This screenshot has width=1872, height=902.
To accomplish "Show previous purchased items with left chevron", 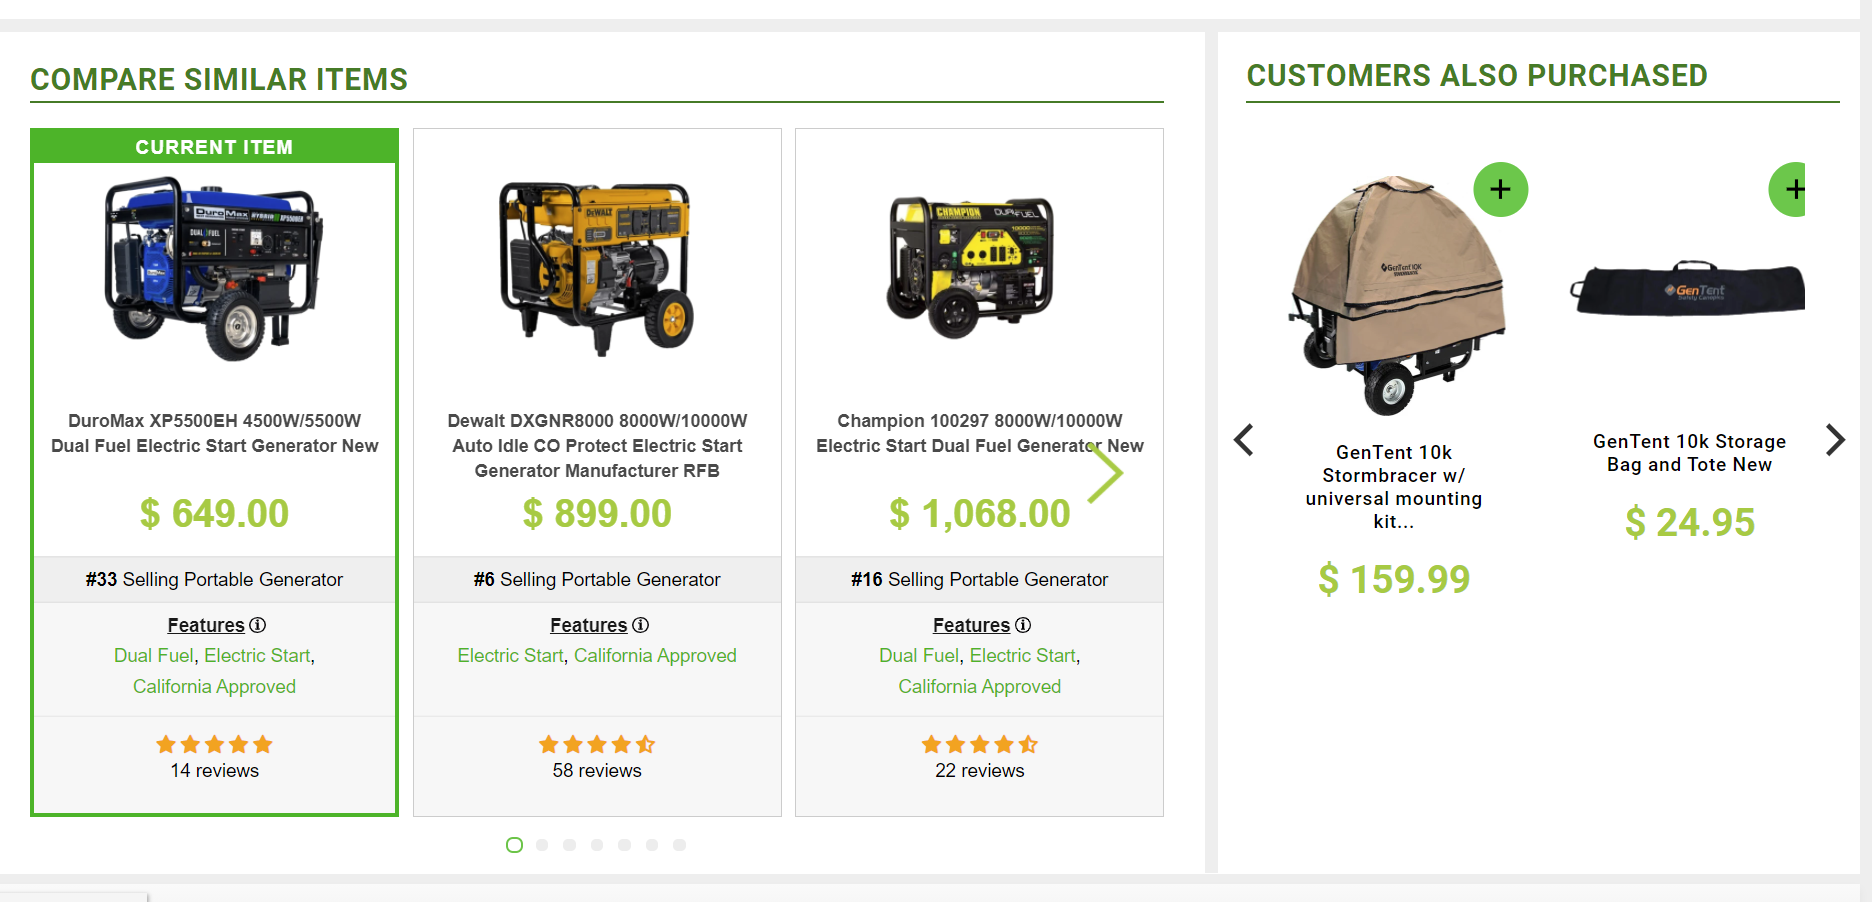I will pyautogui.click(x=1244, y=440).
